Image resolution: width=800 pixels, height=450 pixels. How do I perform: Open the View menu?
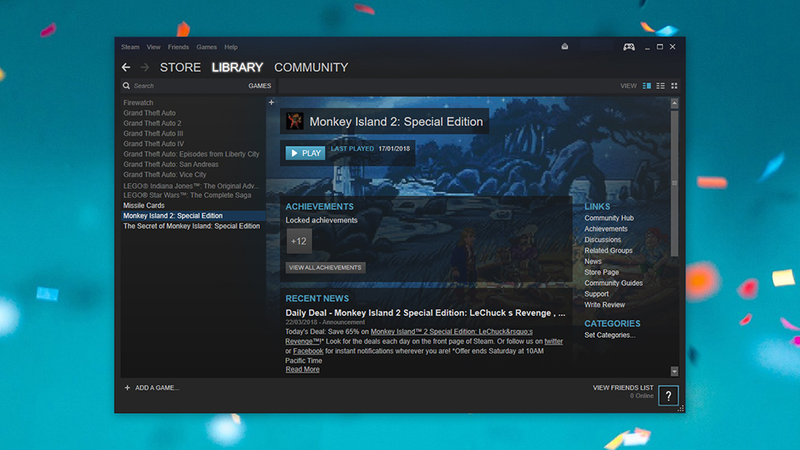point(154,47)
